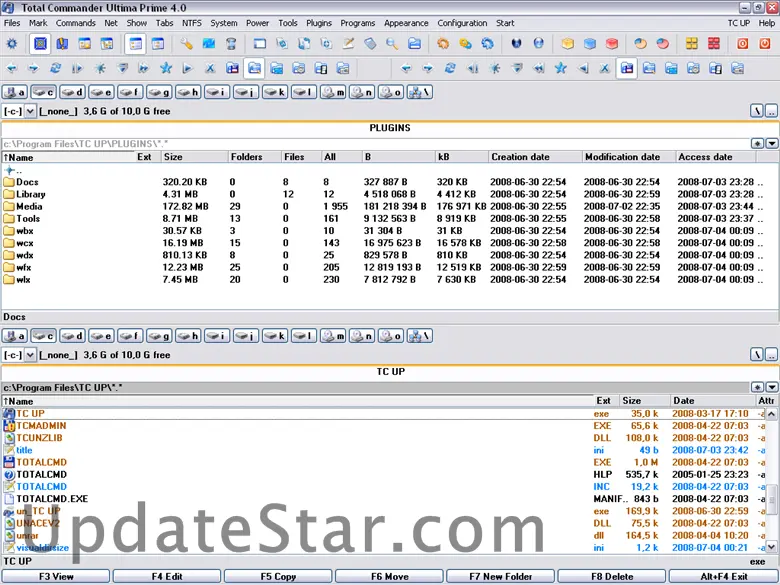Click the wrench configuration tool icon
This screenshot has width=780, height=585.
tap(187, 44)
